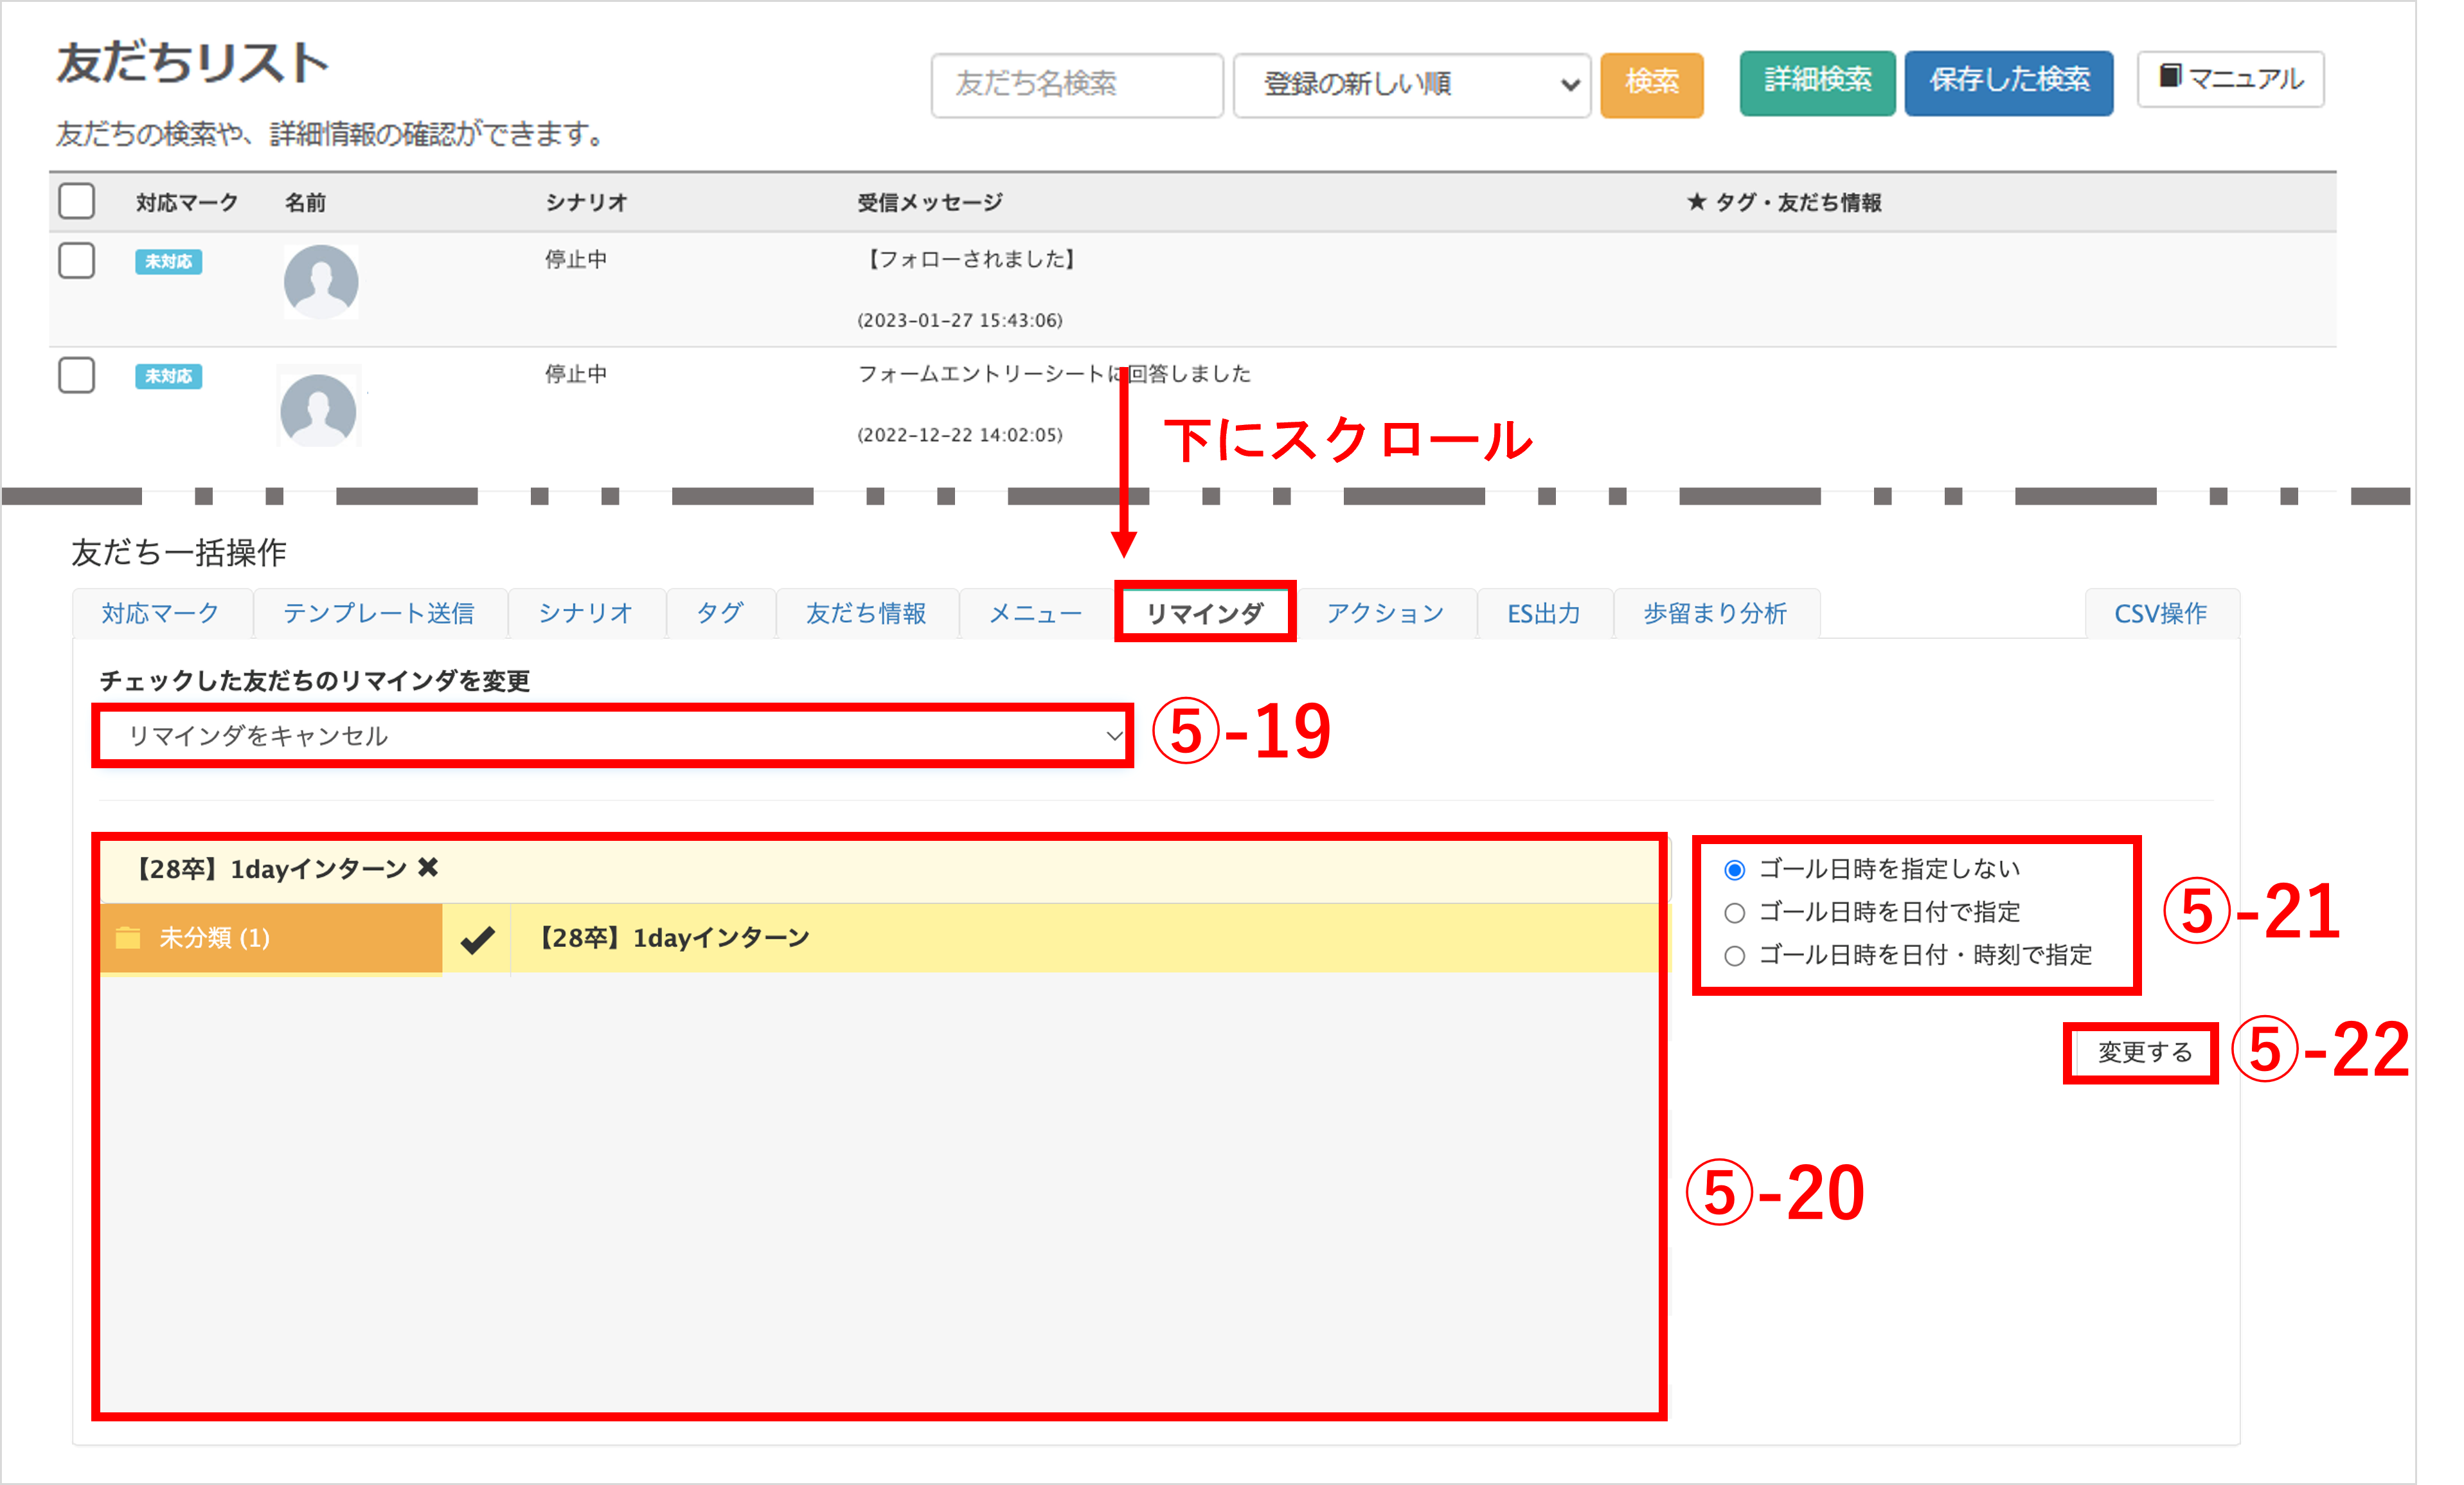Select ゴール日時を日付で指定 radio option

click(x=1735, y=912)
